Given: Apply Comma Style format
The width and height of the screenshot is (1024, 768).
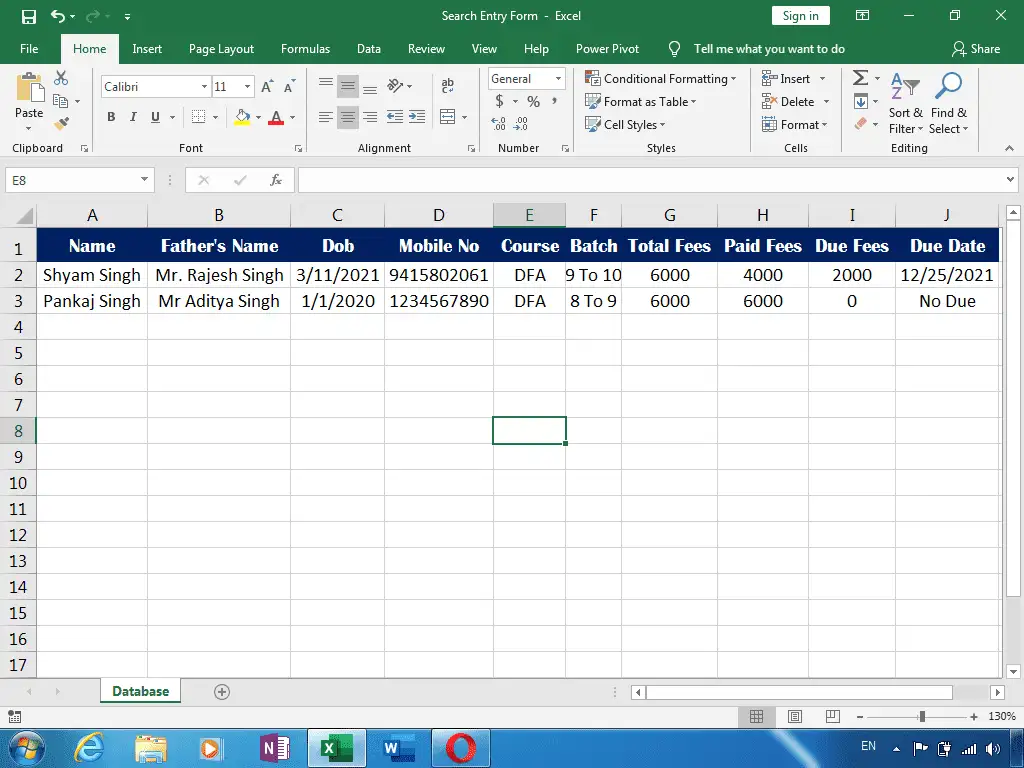Looking at the screenshot, I should pyautogui.click(x=554, y=101).
